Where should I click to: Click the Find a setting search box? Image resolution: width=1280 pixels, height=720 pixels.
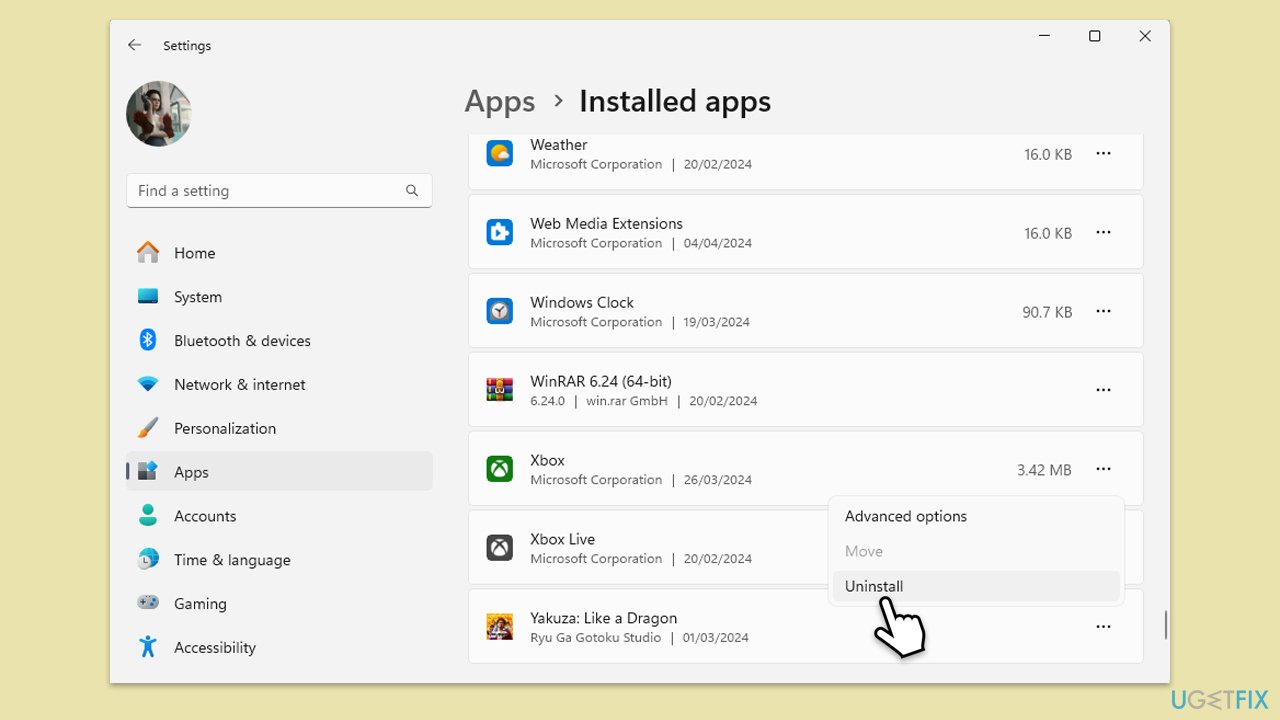(x=270, y=191)
